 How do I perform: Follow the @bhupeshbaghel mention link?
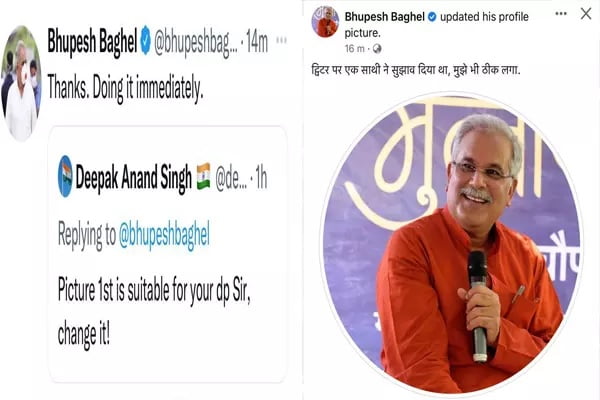(x=165, y=234)
